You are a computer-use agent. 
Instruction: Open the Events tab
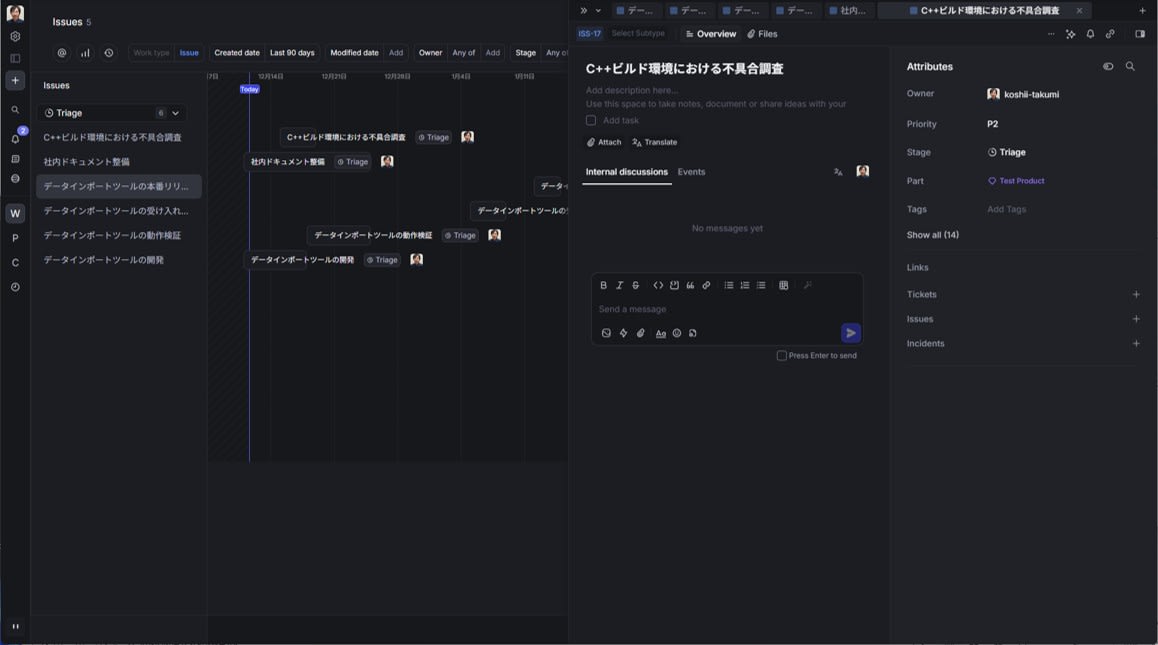click(x=691, y=172)
